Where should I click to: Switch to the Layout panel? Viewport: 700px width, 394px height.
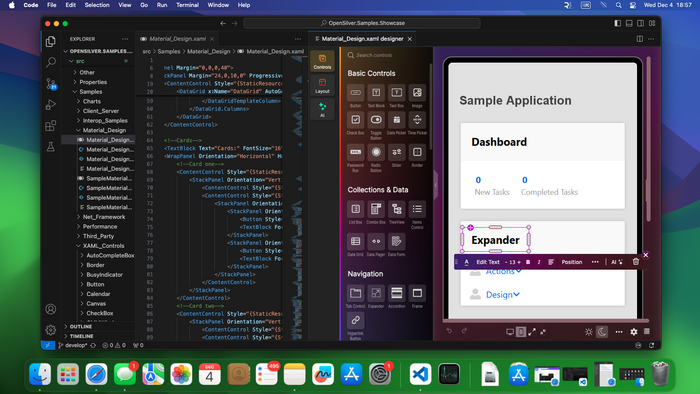click(x=322, y=85)
